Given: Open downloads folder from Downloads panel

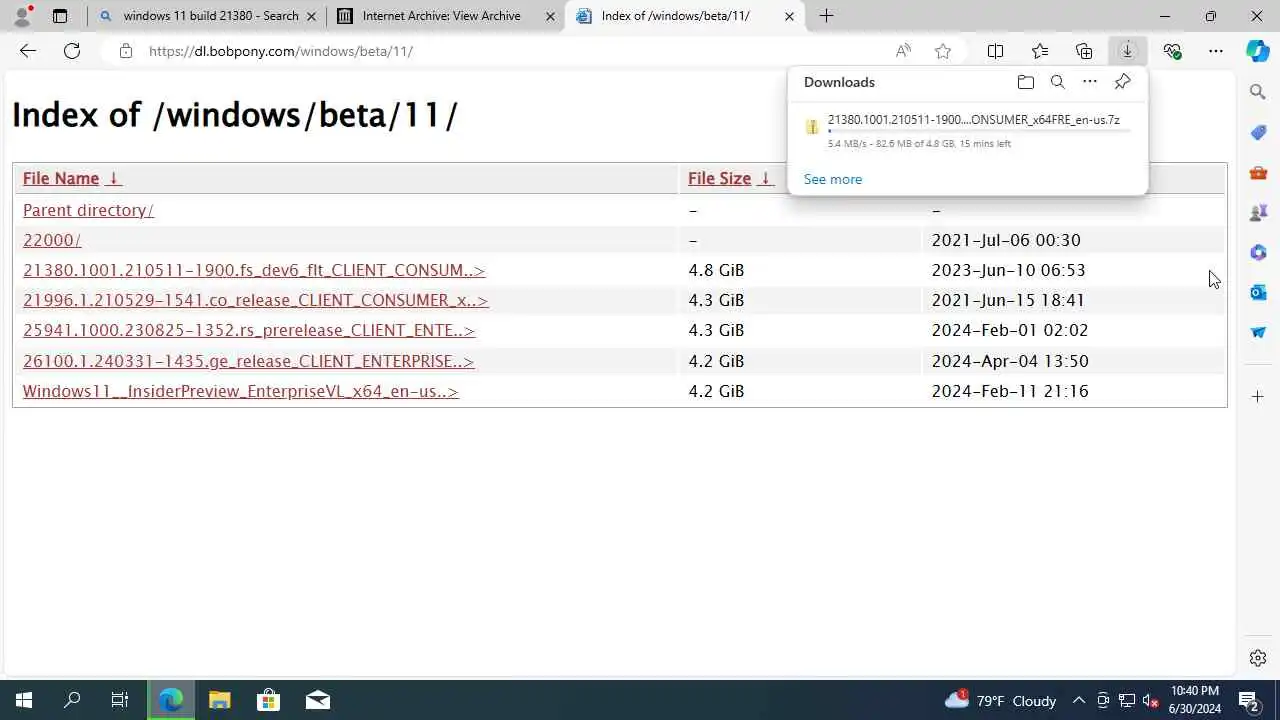Looking at the screenshot, I should point(1025,82).
